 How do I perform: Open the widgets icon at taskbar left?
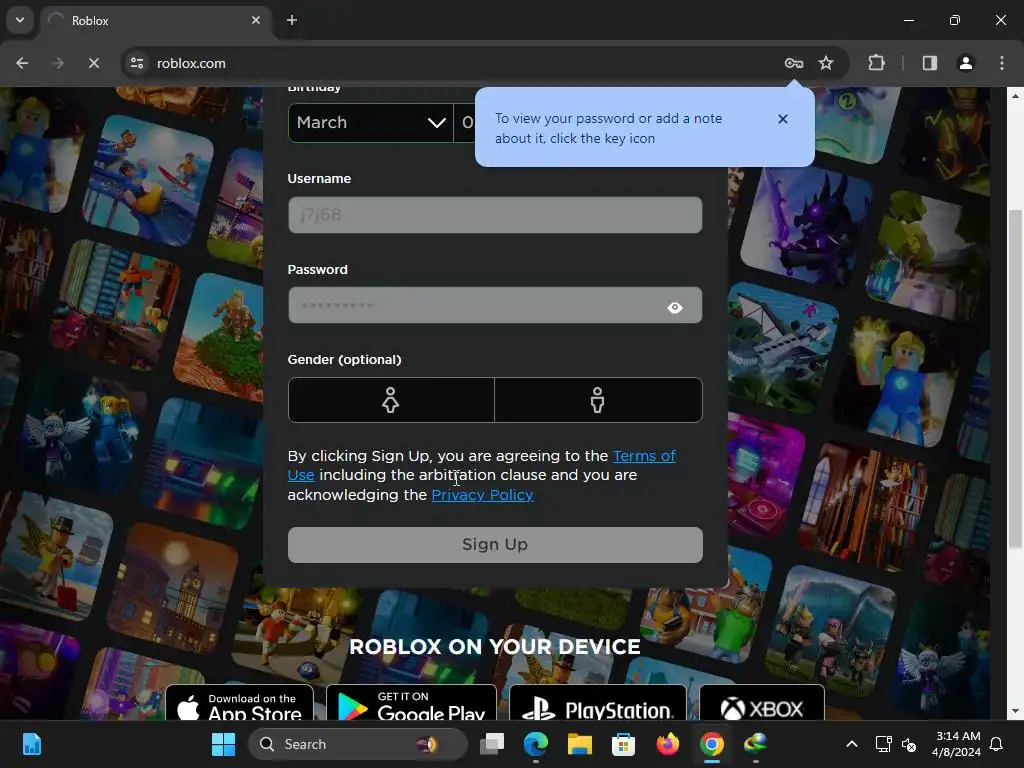pos(32,744)
